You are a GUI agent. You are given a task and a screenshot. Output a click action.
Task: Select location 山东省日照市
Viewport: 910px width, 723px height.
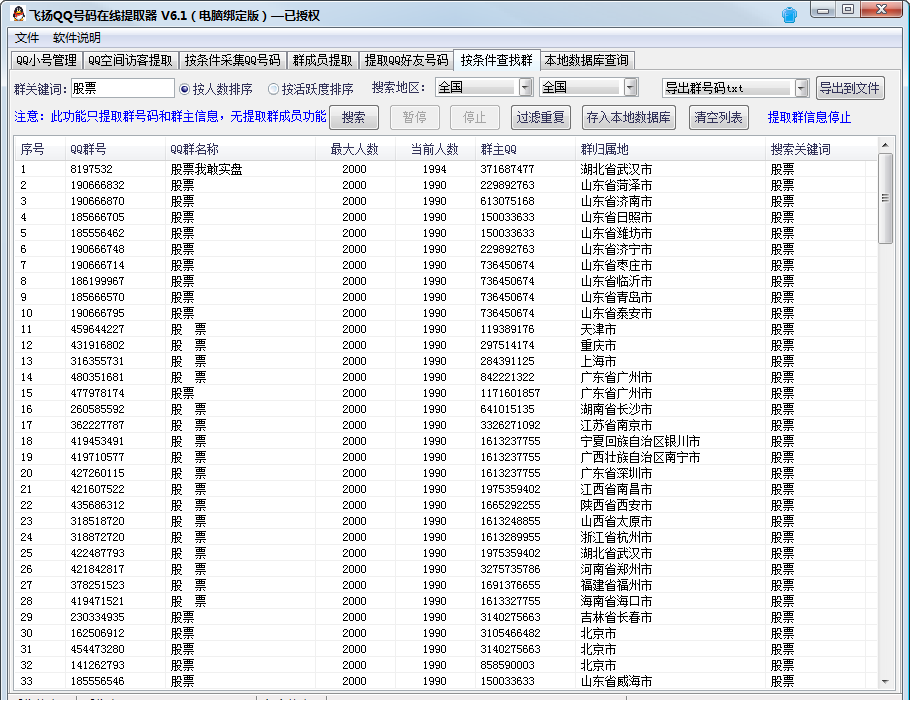click(x=616, y=218)
